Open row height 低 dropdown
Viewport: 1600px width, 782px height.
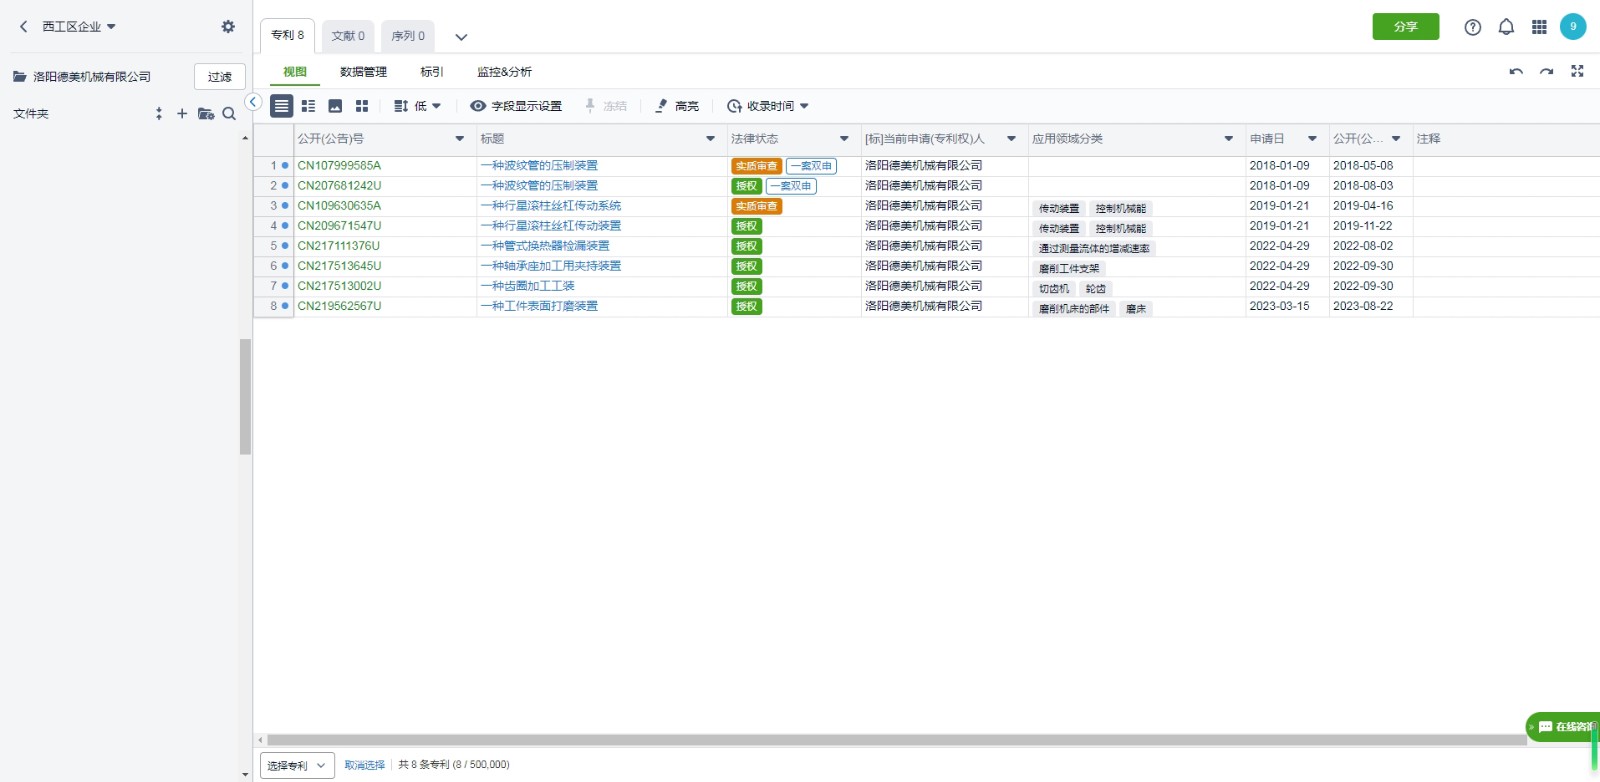[x=417, y=106]
